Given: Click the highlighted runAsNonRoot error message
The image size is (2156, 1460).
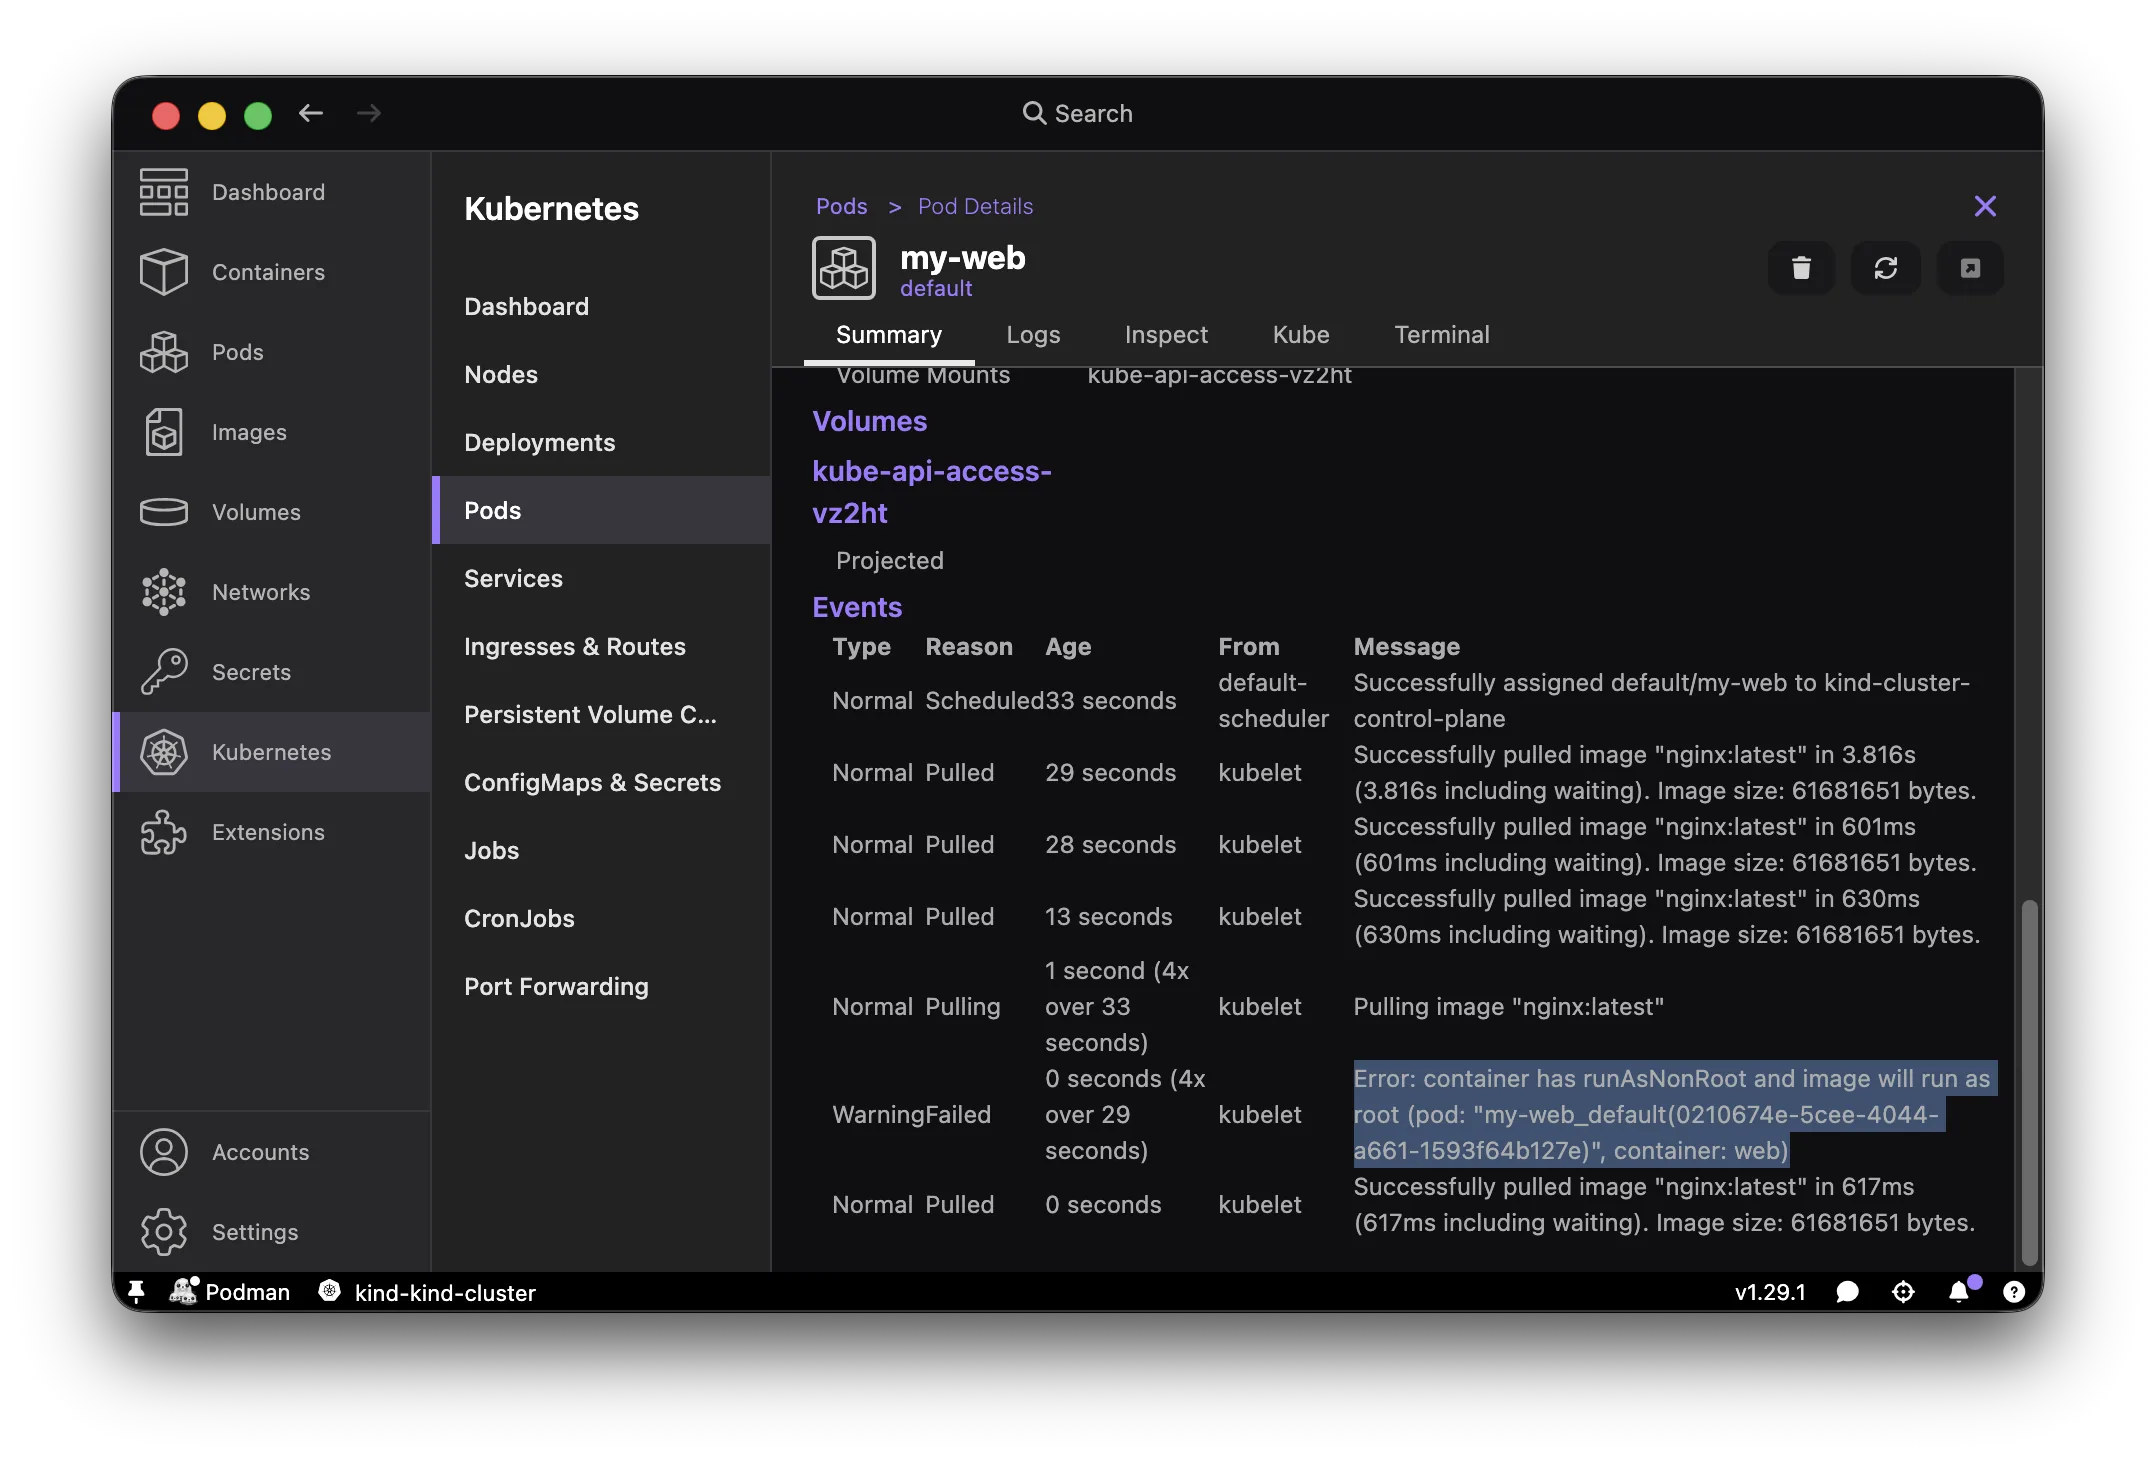Looking at the screenshot, I should [x=1674, y=1115].
